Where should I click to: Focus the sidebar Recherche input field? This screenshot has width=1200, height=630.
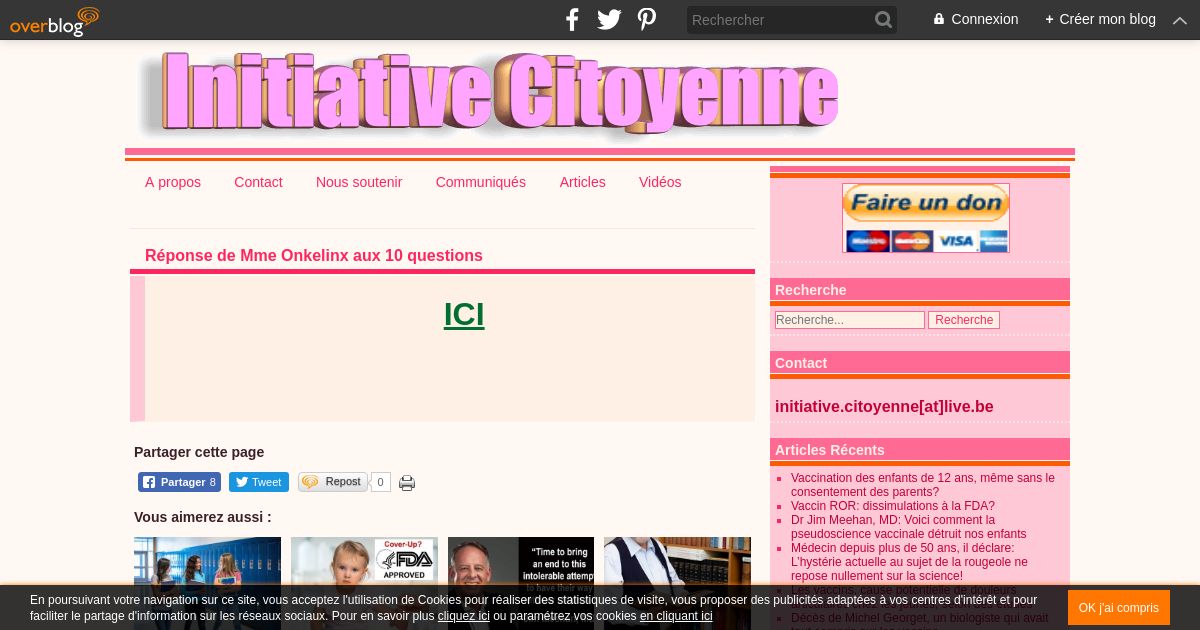point(850,320)
